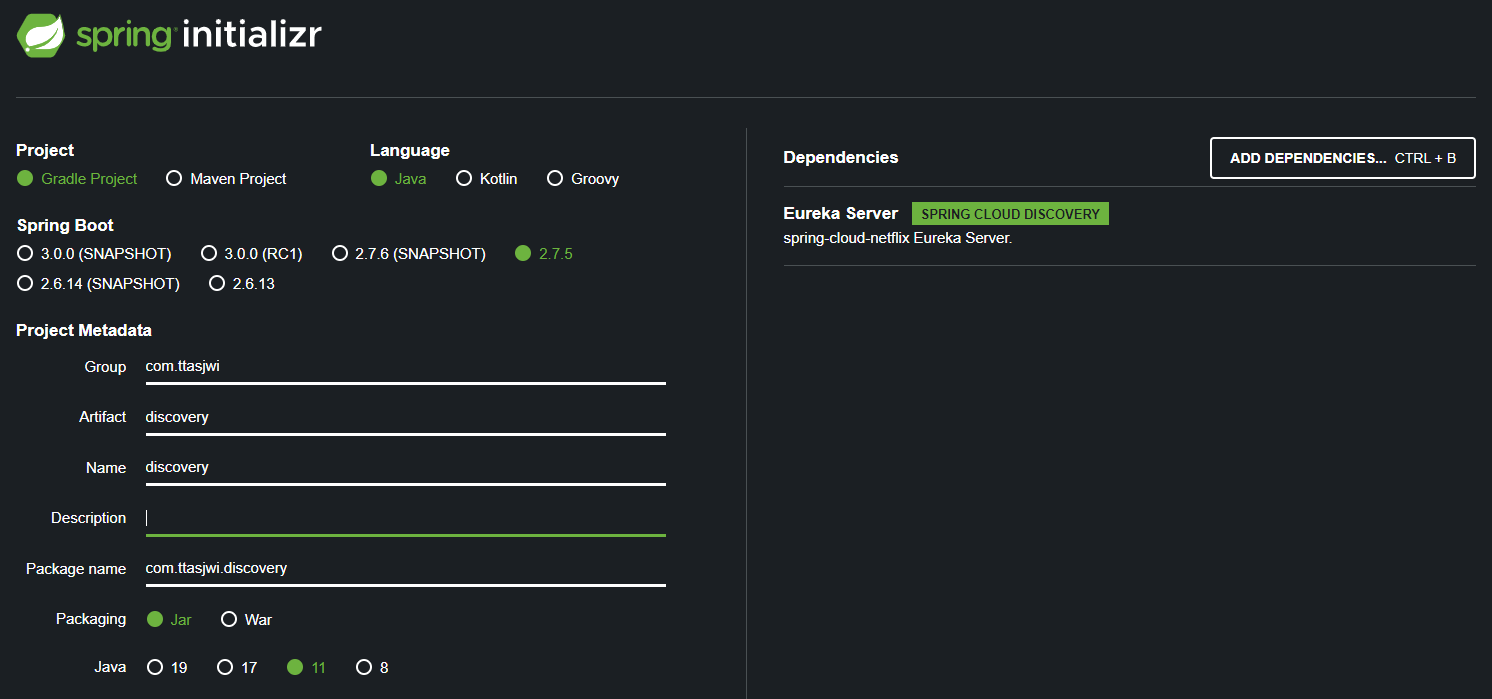Focus the Name input field
Screen dimensions: 1492x699
(405, 468)
